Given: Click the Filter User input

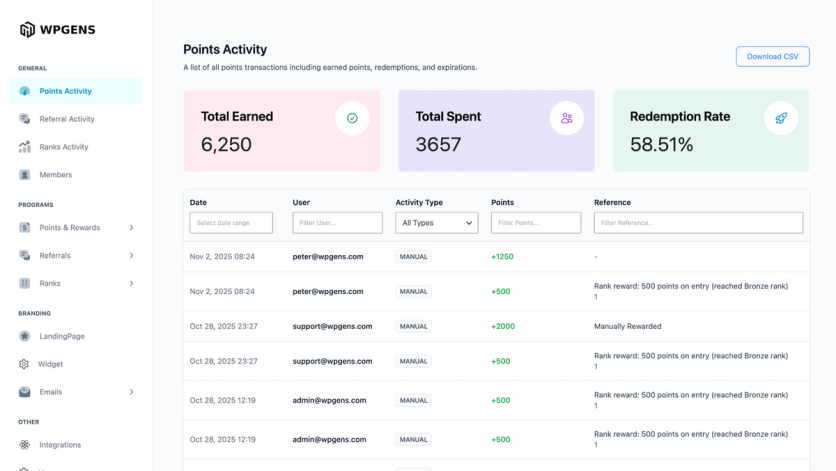Looking at the screenshot, I should pos(337,223).
